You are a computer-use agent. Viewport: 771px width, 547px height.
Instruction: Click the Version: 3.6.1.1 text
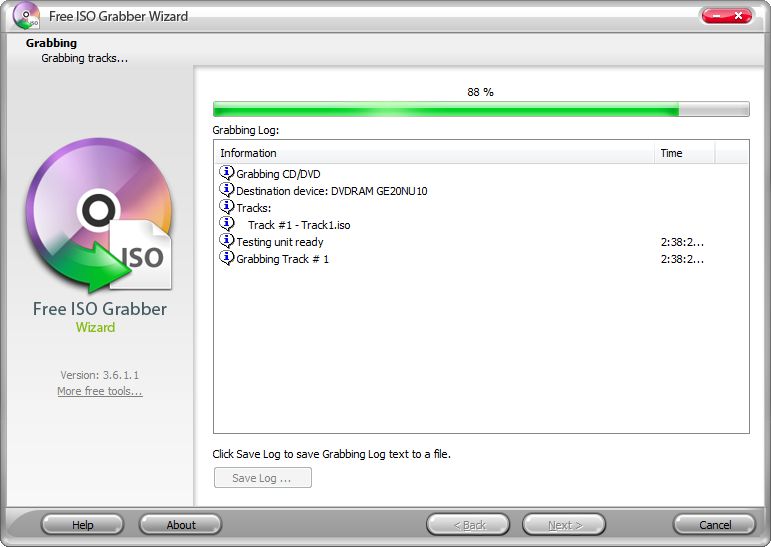point(100,375)
